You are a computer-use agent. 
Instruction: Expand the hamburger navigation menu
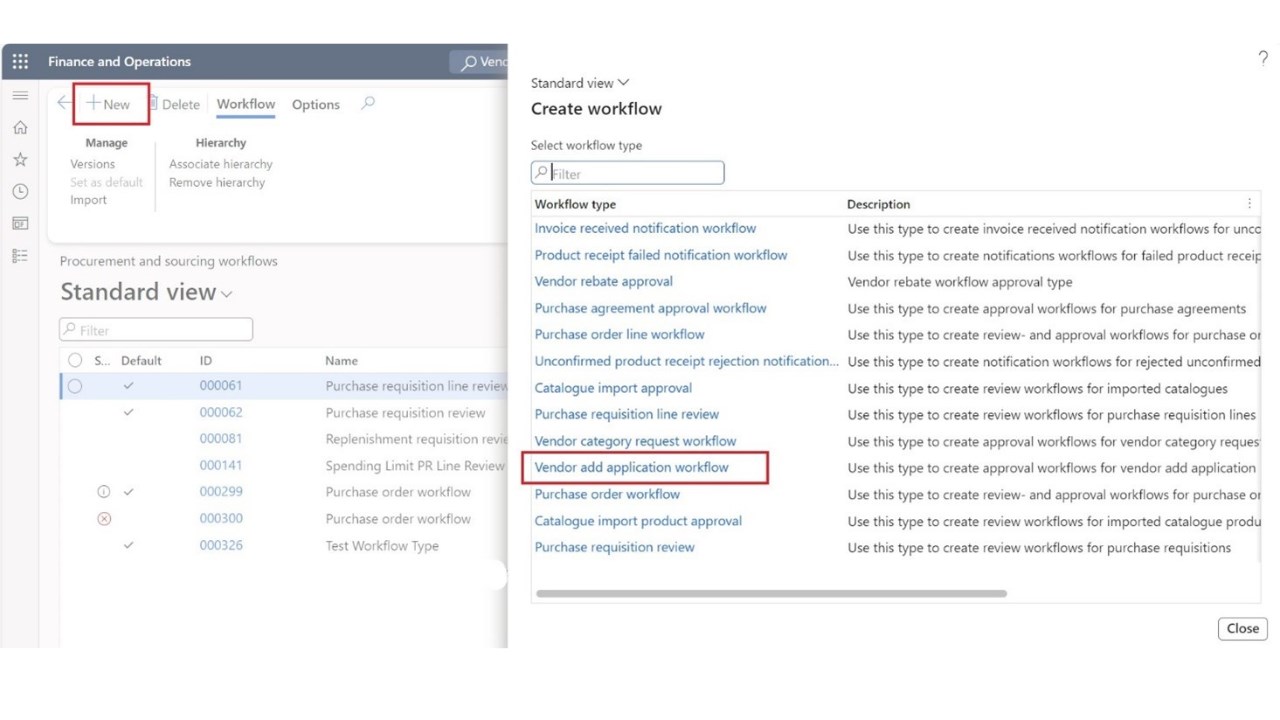tap(20, 96)
